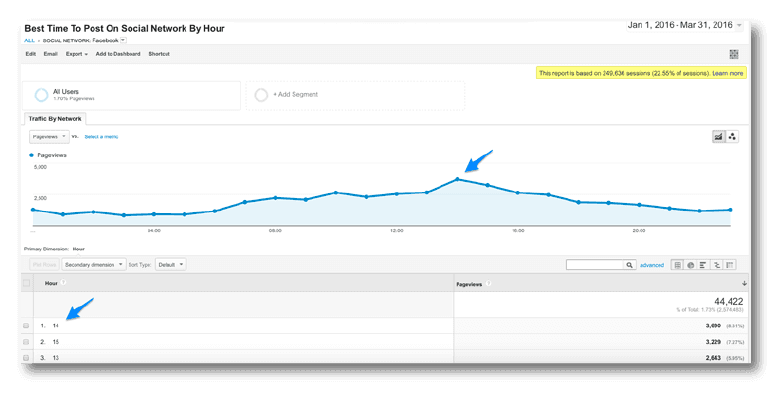Switch to comparison view icon
769x409 pixels.
pyautogui.click(x=717, y=265)
